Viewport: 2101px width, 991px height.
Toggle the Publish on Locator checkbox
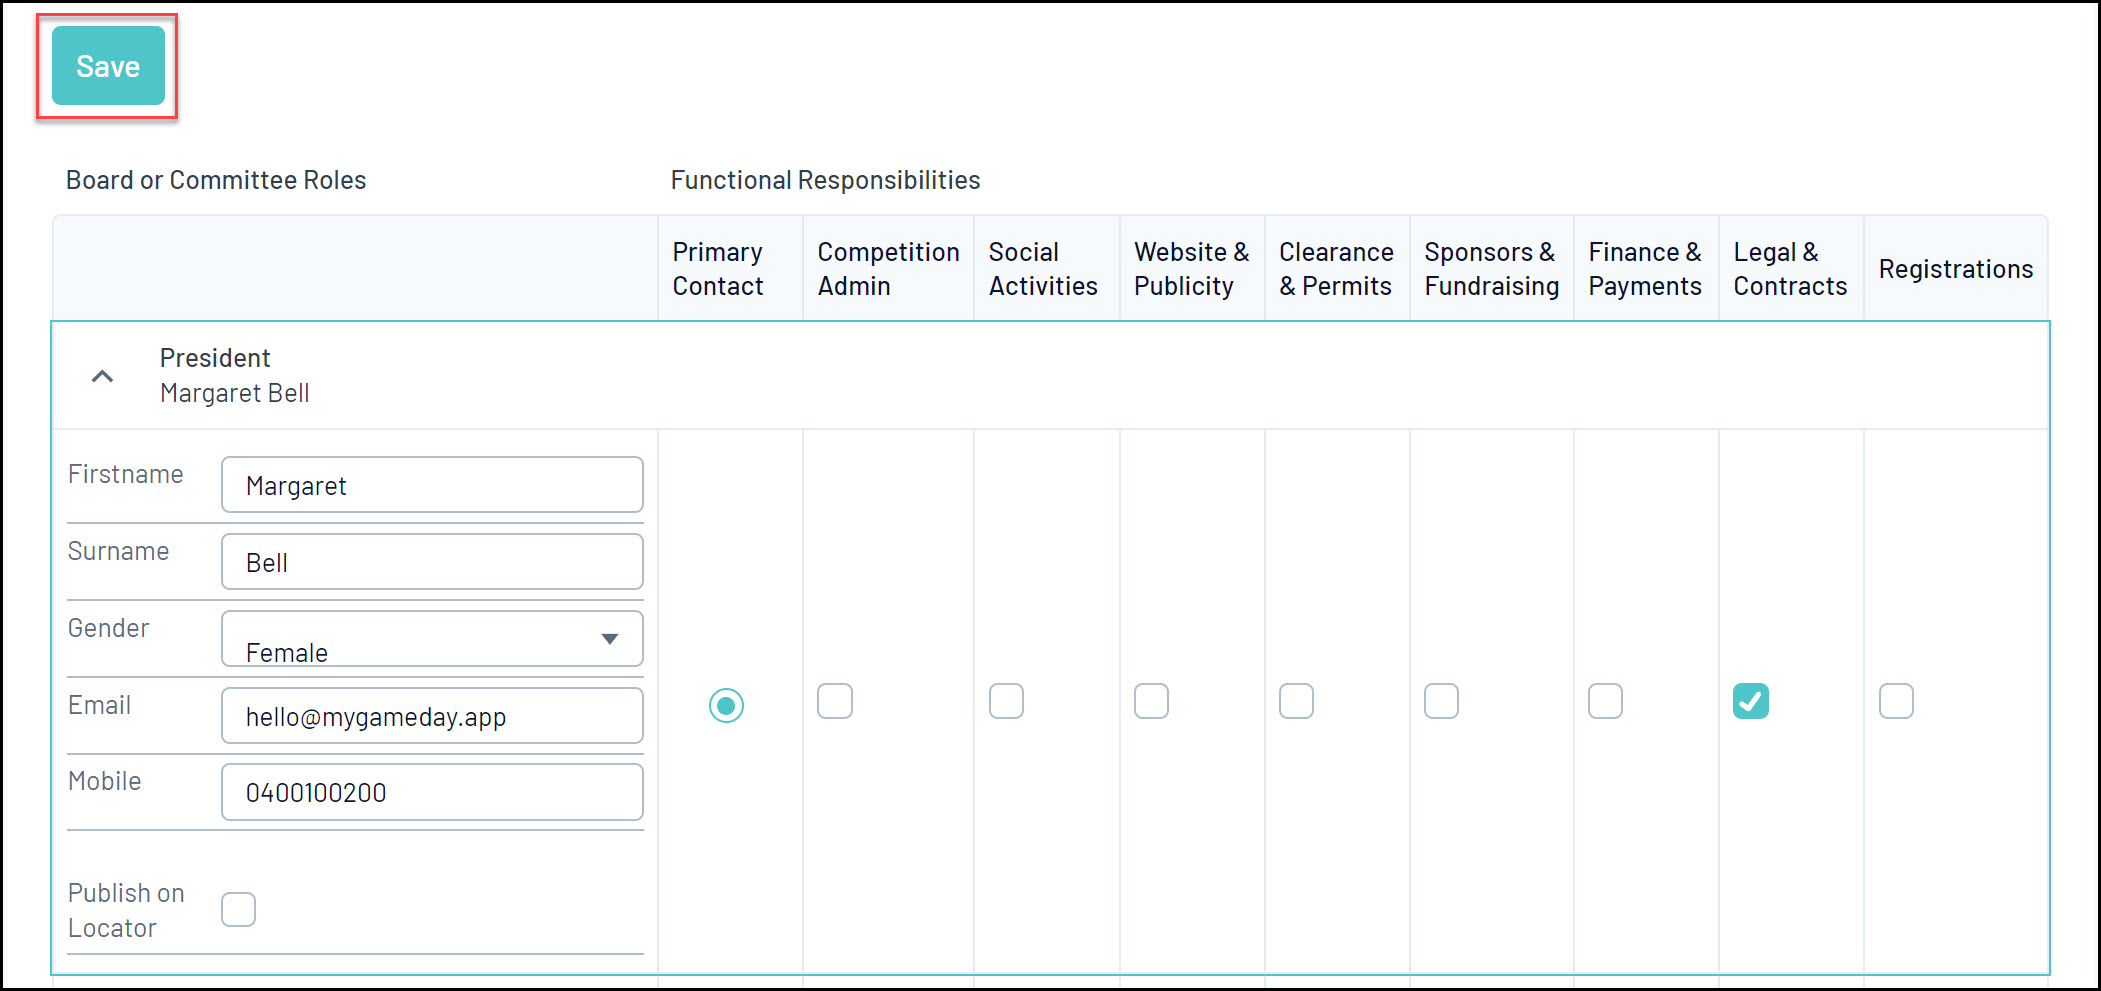238,909
